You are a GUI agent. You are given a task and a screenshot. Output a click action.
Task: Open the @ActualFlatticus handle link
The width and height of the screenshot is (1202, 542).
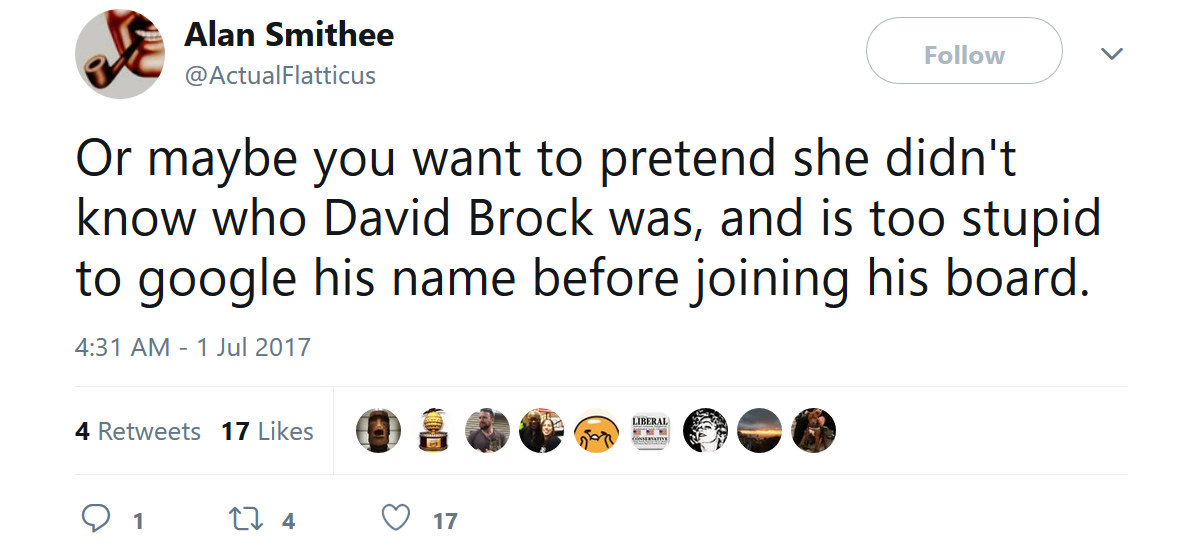(x=280, y=76)
